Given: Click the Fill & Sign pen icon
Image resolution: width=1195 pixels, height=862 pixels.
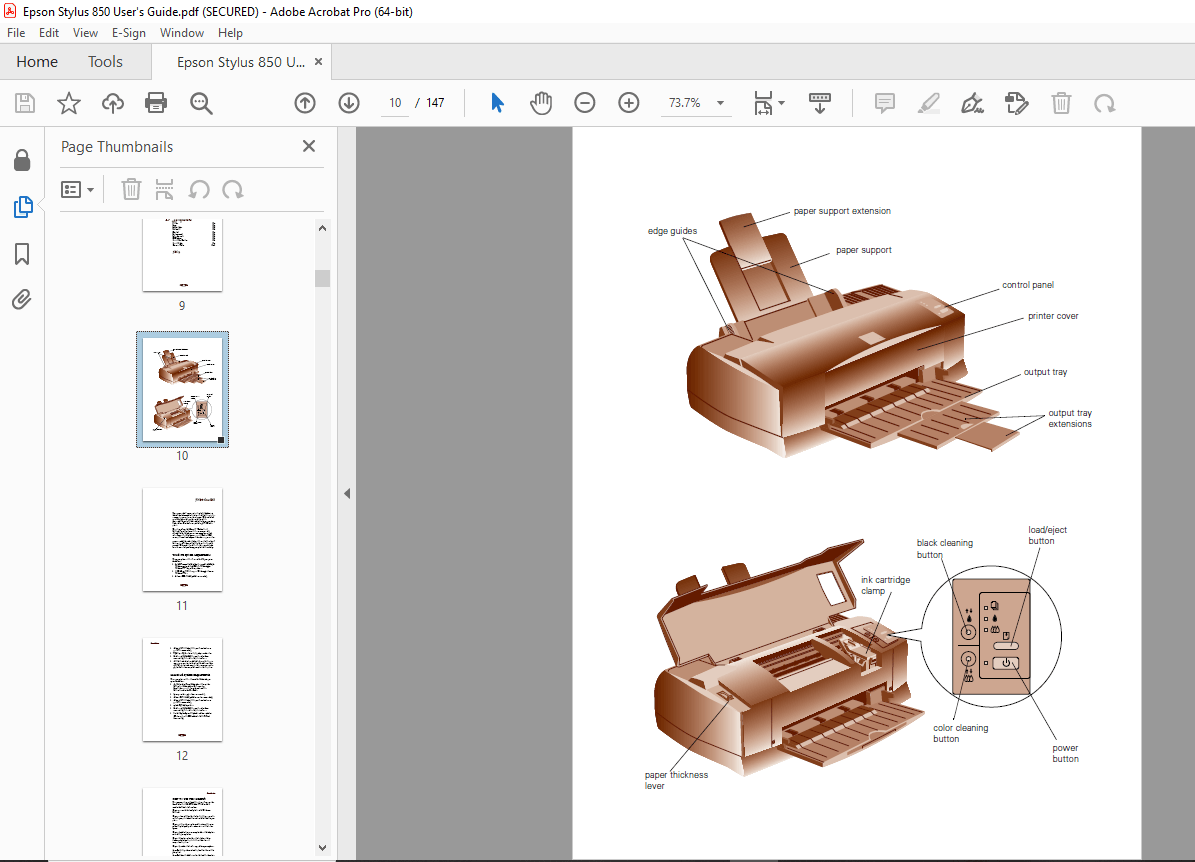Looking at the screenshot, I should [971, 103].
